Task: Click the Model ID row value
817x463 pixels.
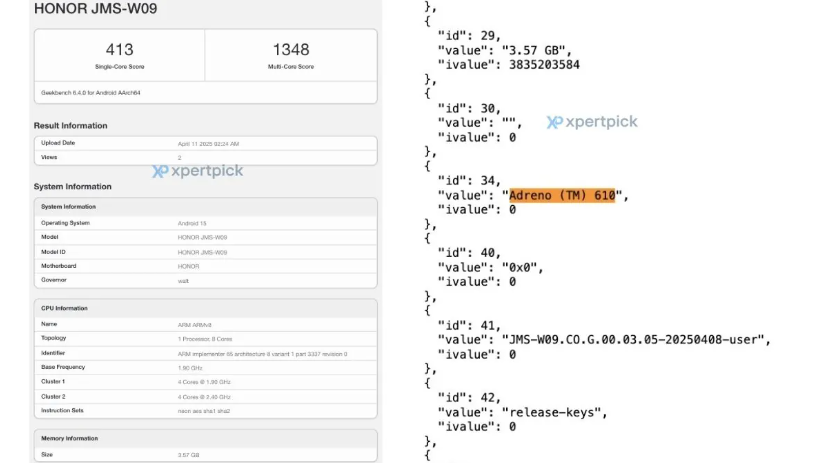Action: click(202, 252)
